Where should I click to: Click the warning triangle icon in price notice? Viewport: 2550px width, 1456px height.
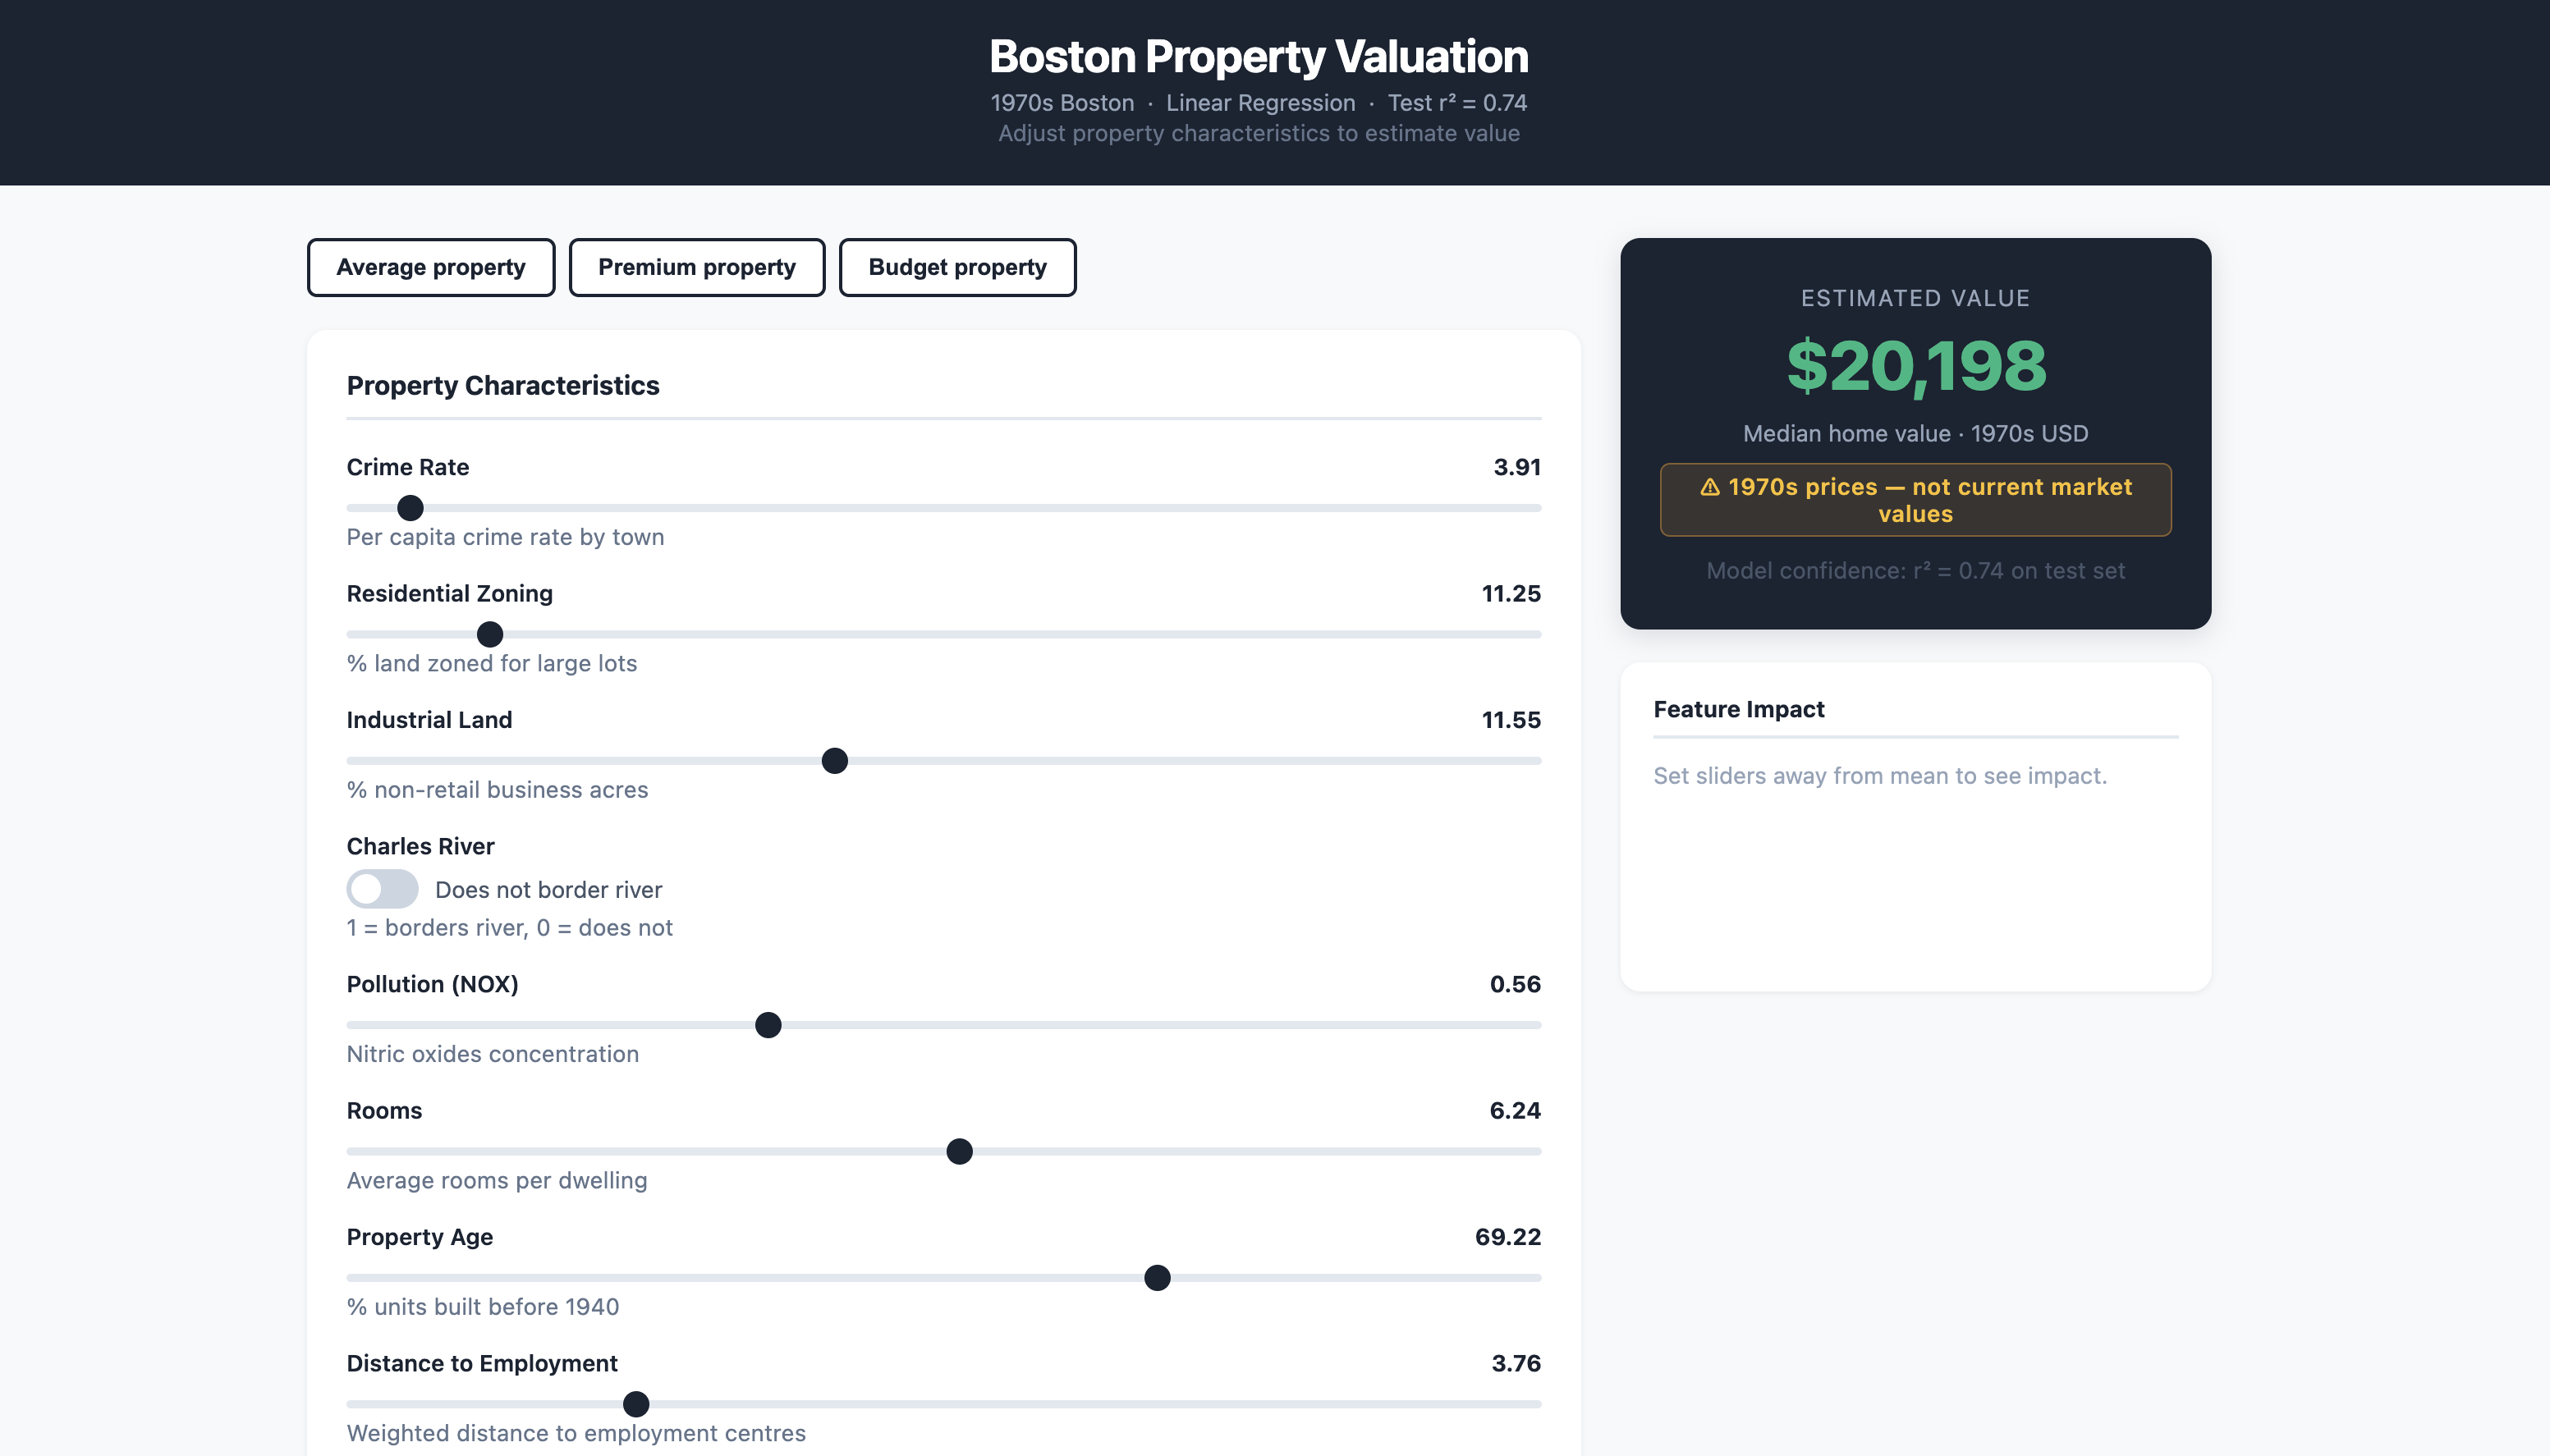pyautogui.click(x=1710, y=487)
